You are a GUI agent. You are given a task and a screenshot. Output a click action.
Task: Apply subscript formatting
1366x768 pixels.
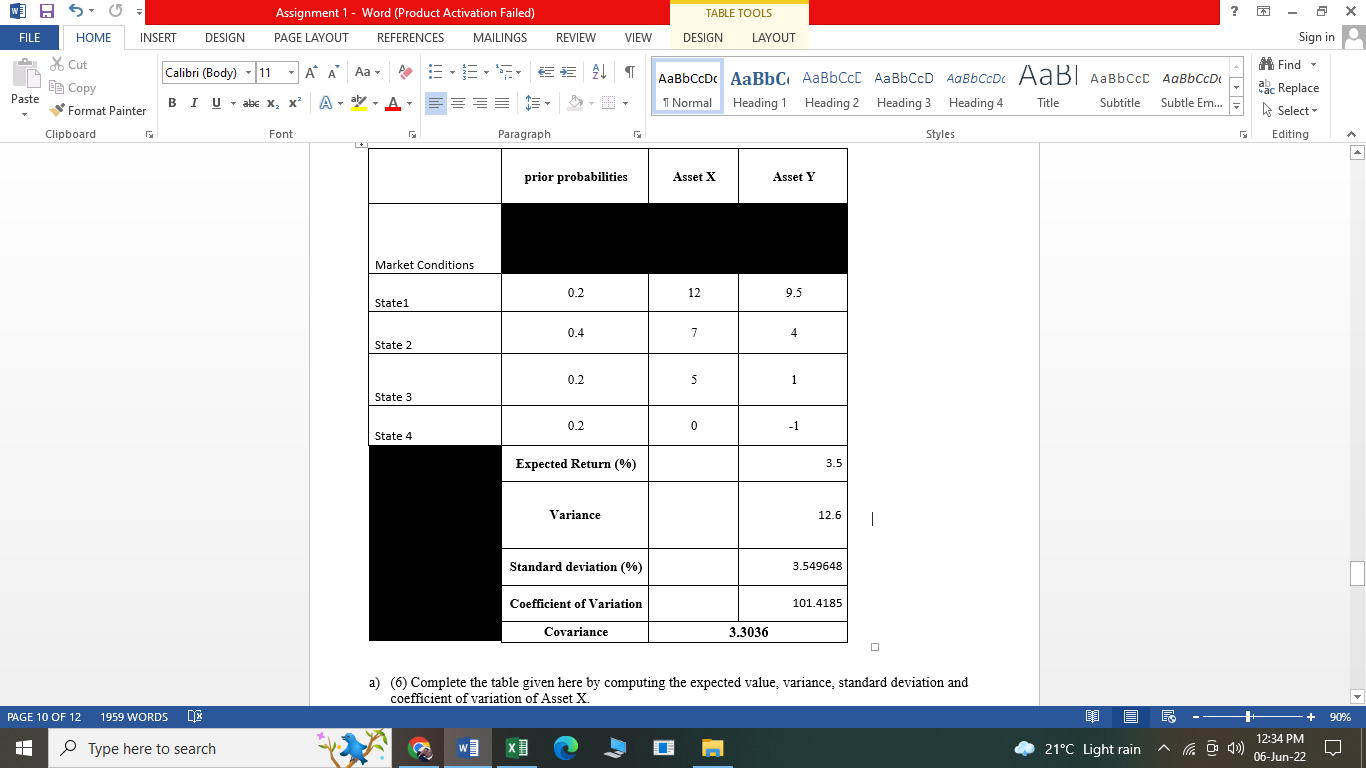point(274,102)
